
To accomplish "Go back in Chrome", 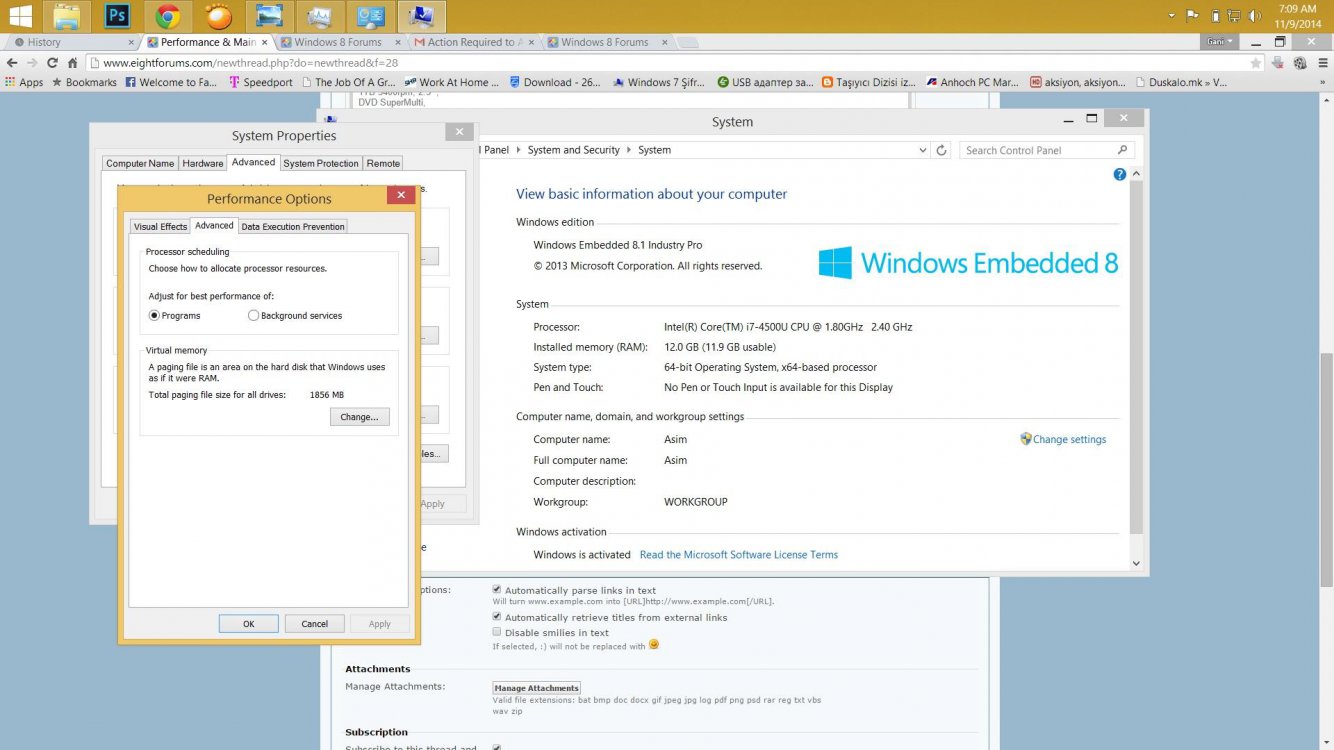I will tap(12, 62).
